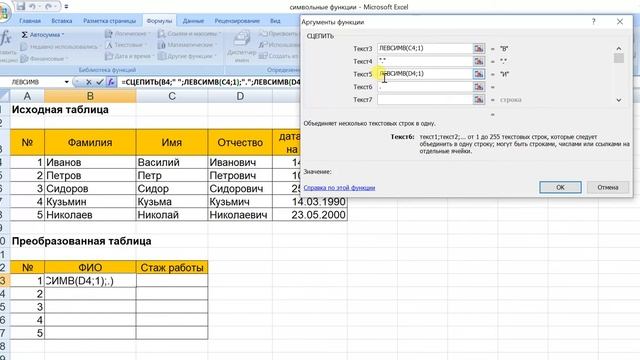Switch to the Вставка ribbon tab

coord(62,21)
